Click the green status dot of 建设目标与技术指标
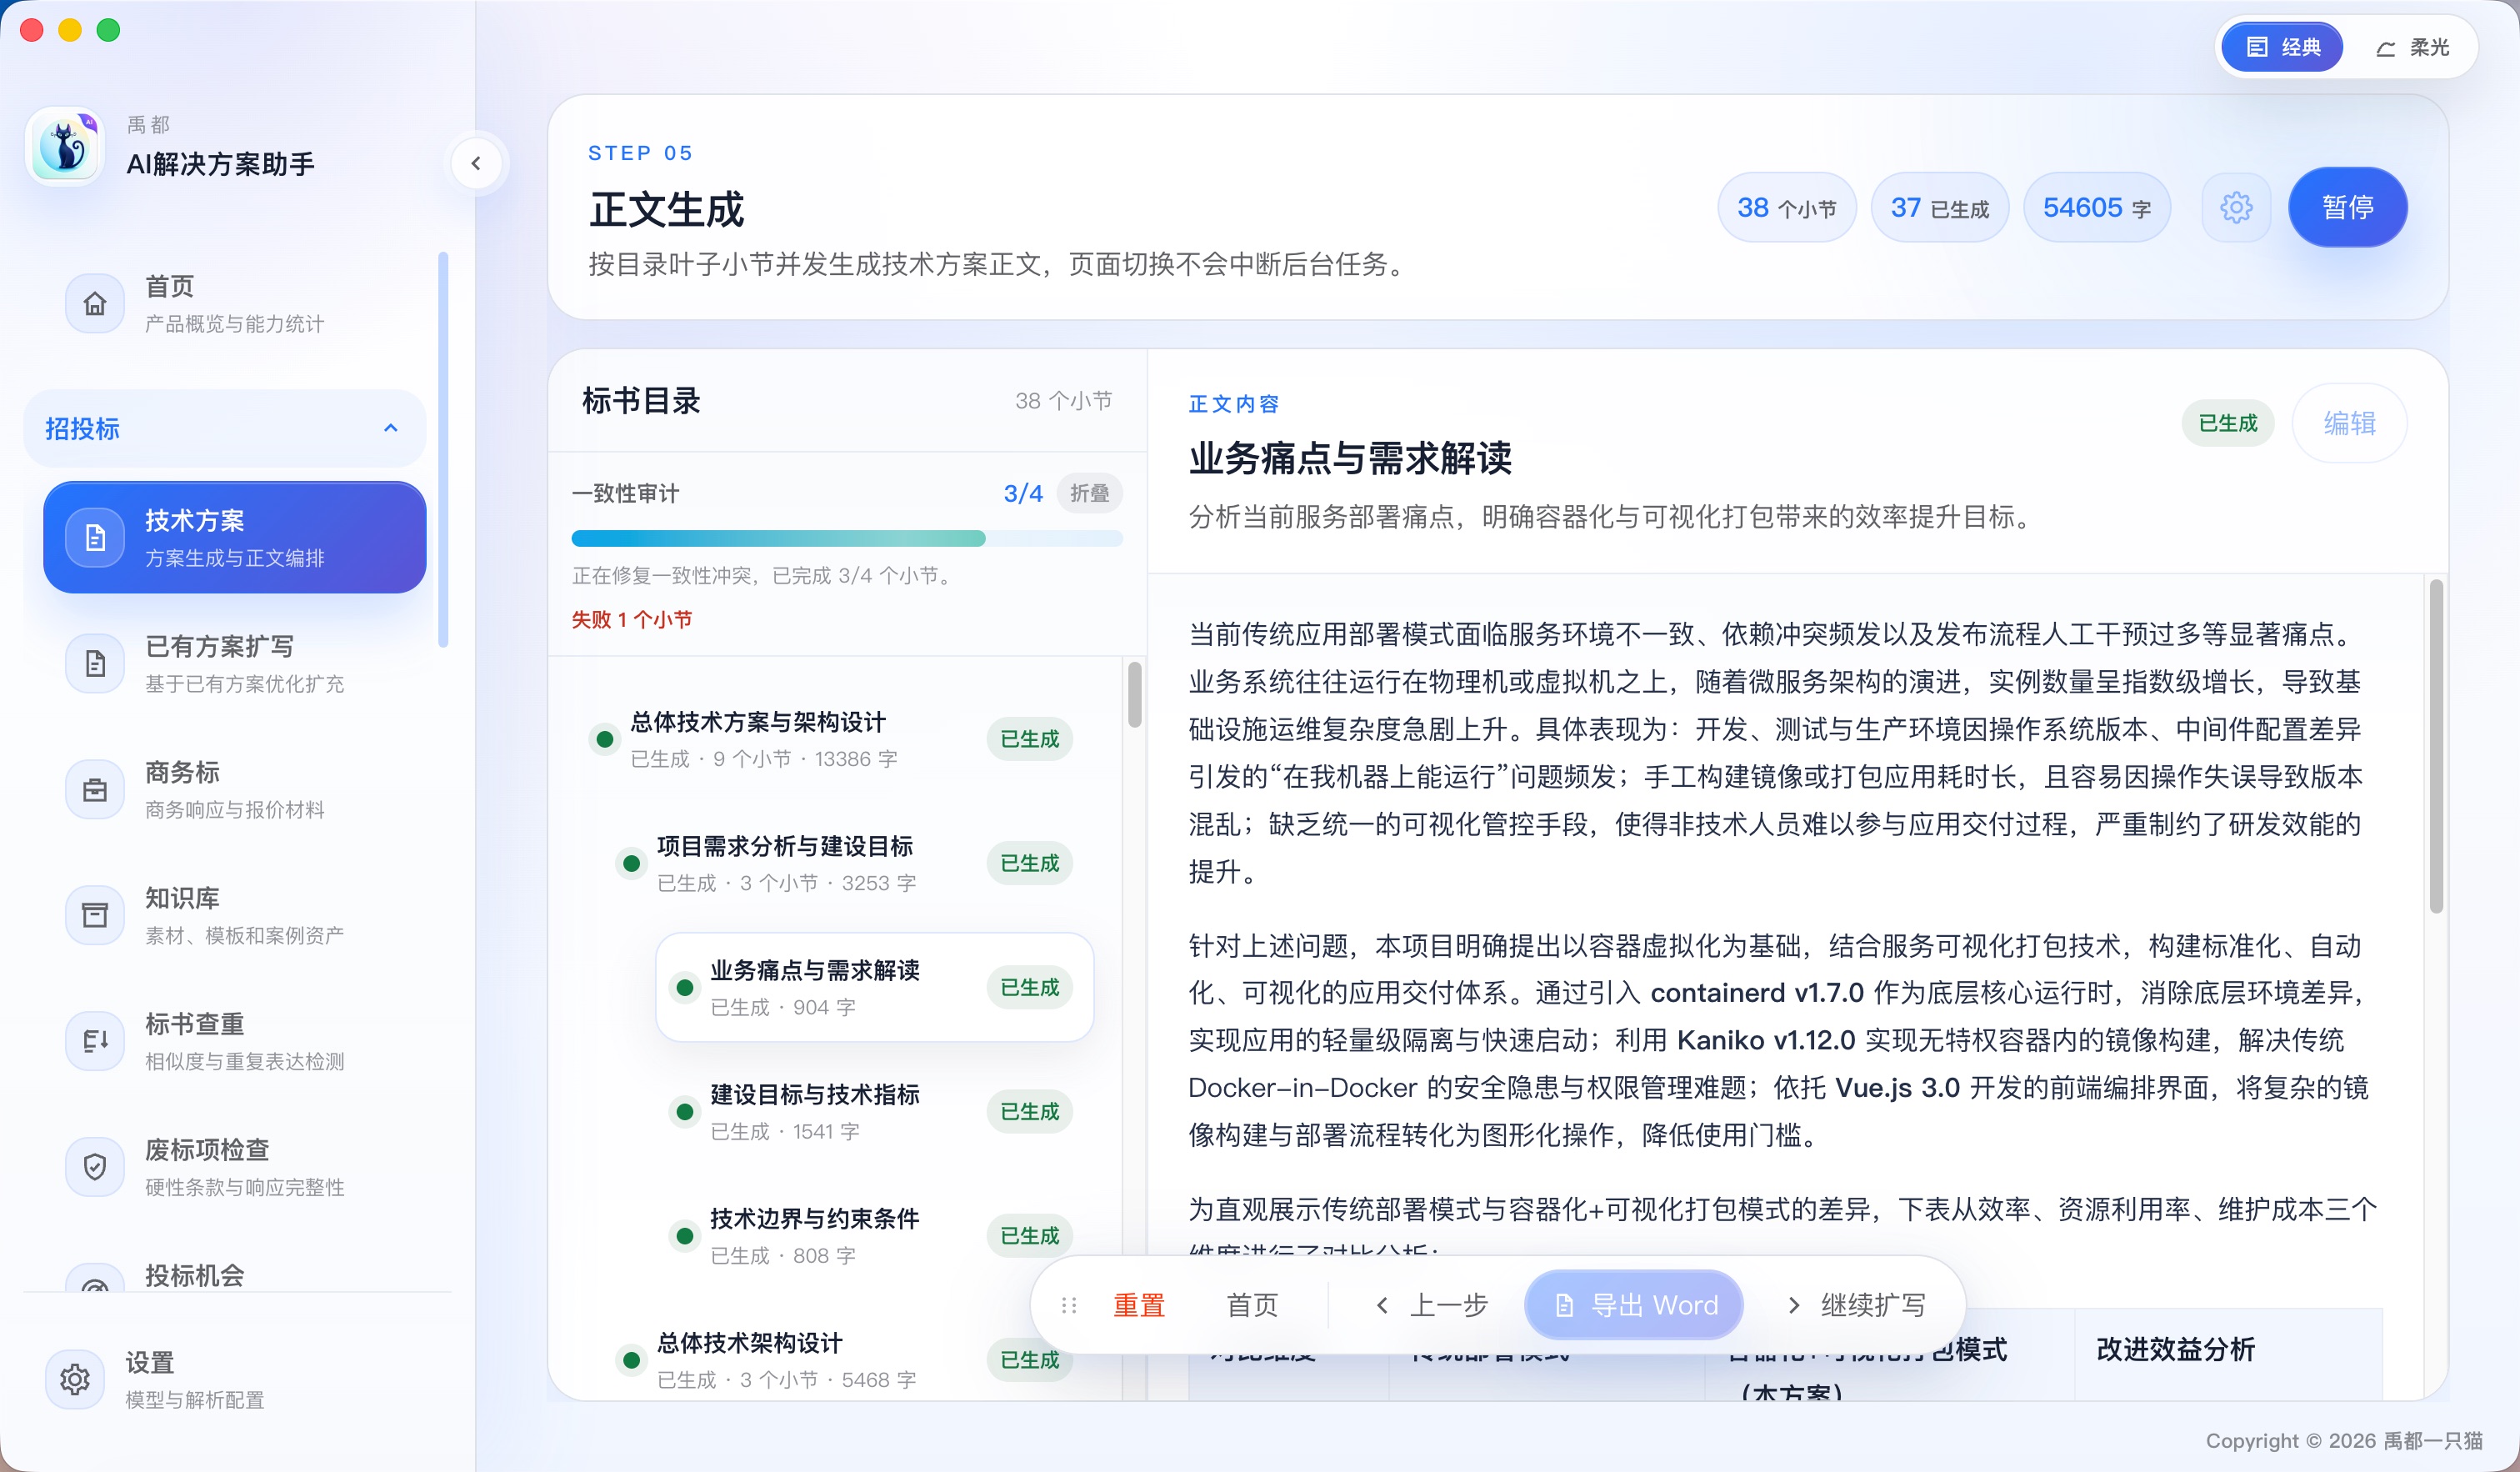 [685, 1111]
